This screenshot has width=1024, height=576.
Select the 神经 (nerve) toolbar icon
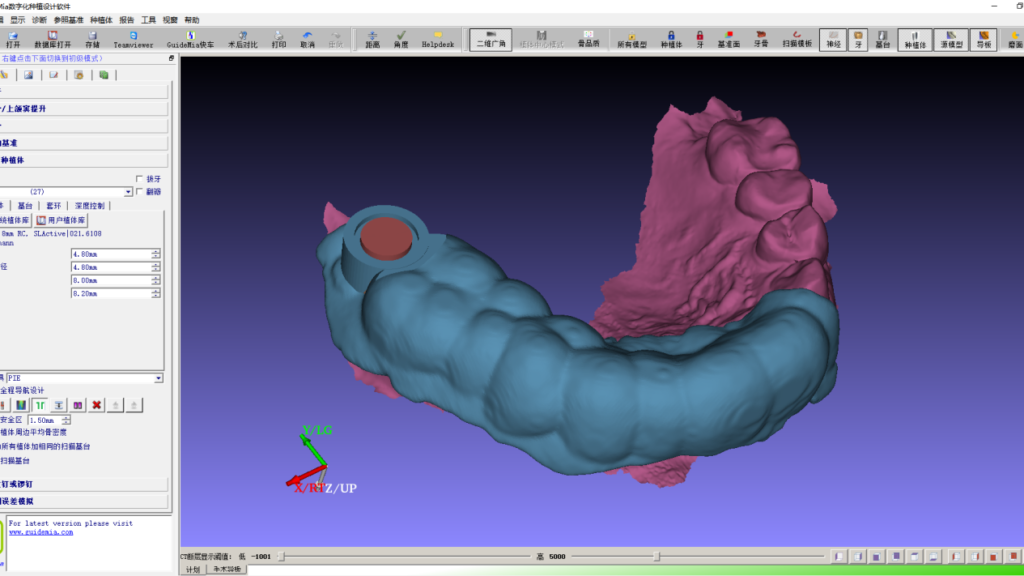(834, 40)
